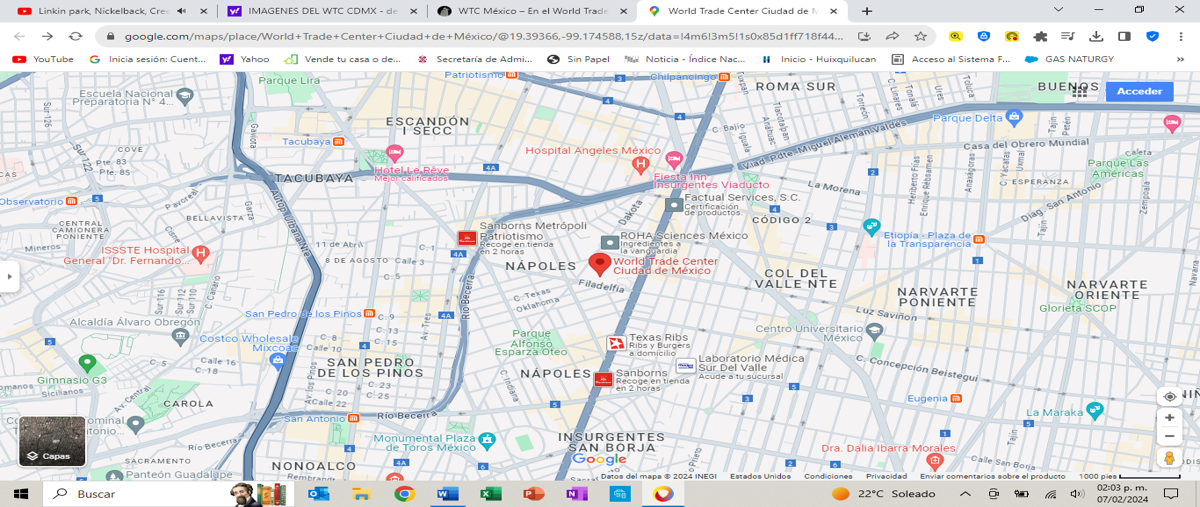This screenshot has height=507, width=1200.
Task: Open the Sanborns Metrópoli Patriotismo store marker
Action: pos(467,237)
